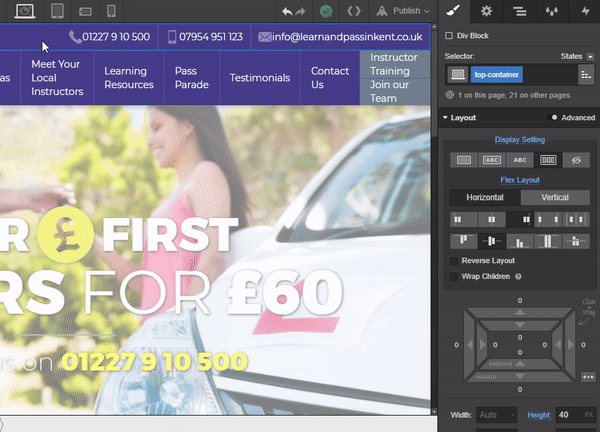Enable Reverse Layout checkbox

(454, 261)
